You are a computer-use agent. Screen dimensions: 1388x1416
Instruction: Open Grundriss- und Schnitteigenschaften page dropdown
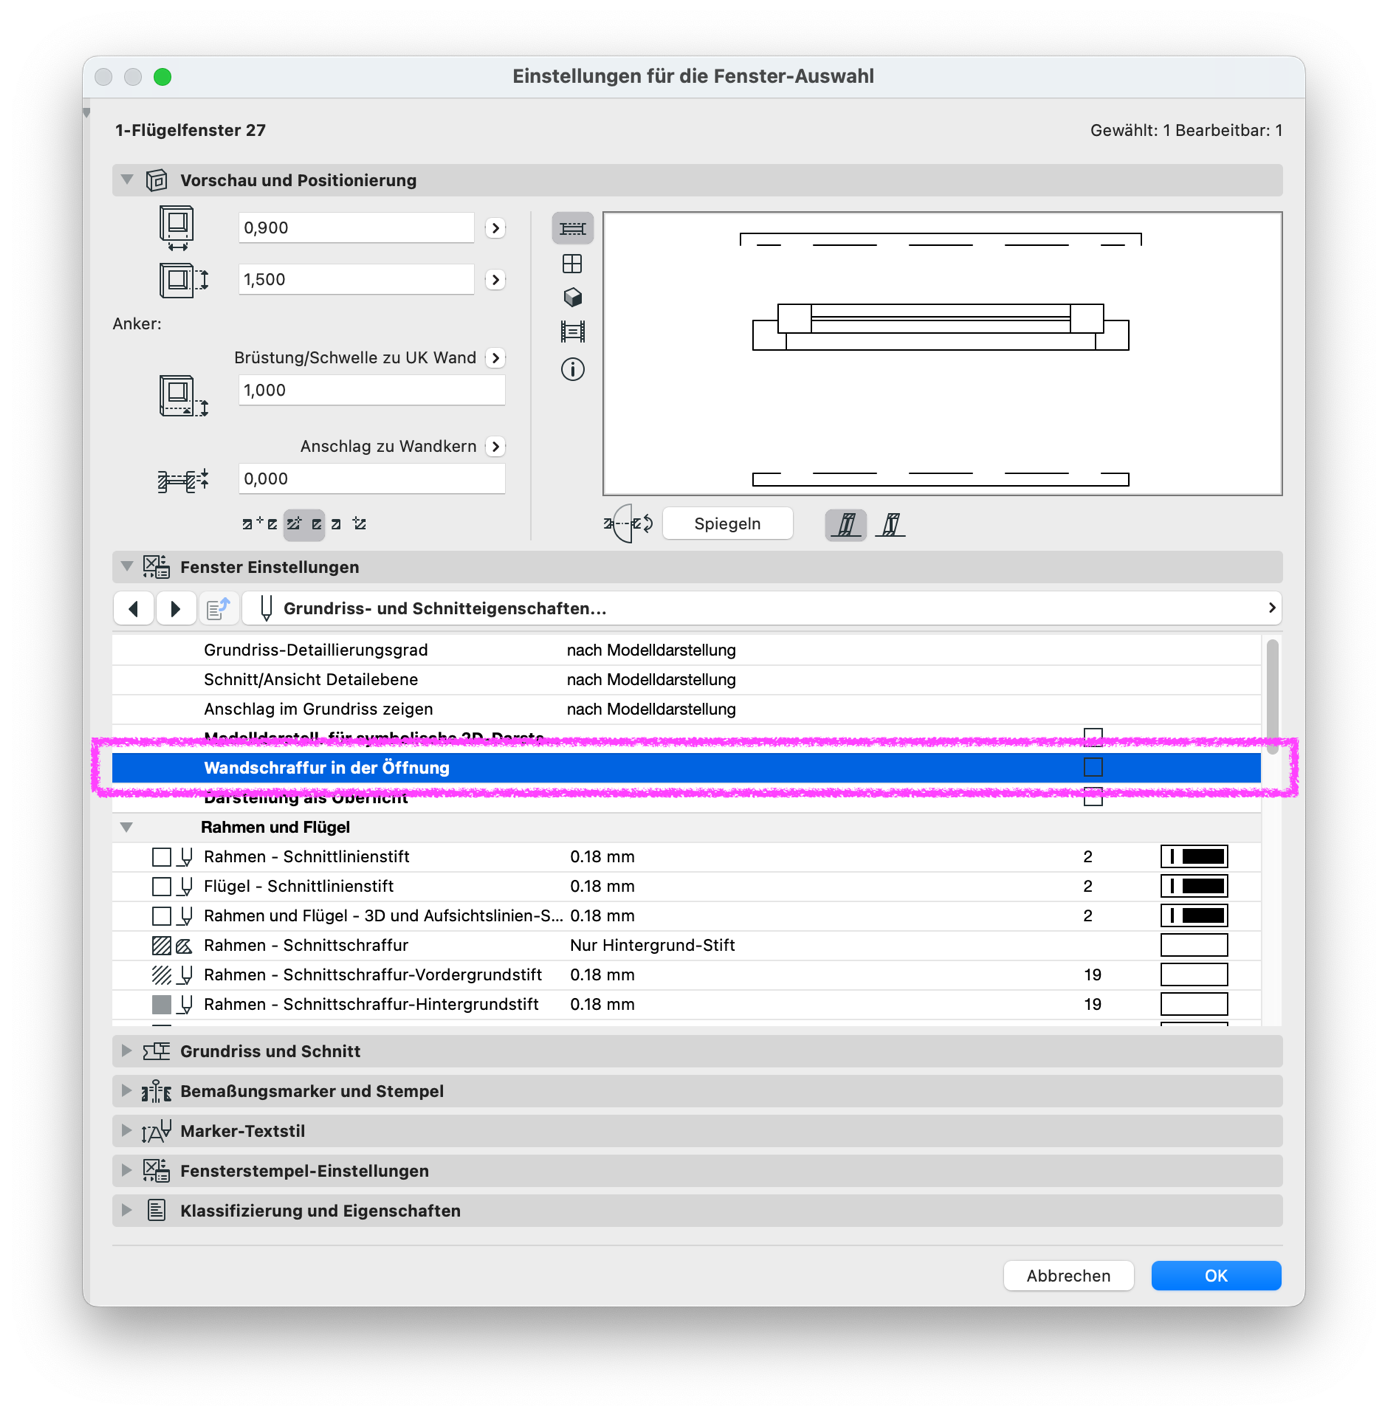click(x=762, y=609)
